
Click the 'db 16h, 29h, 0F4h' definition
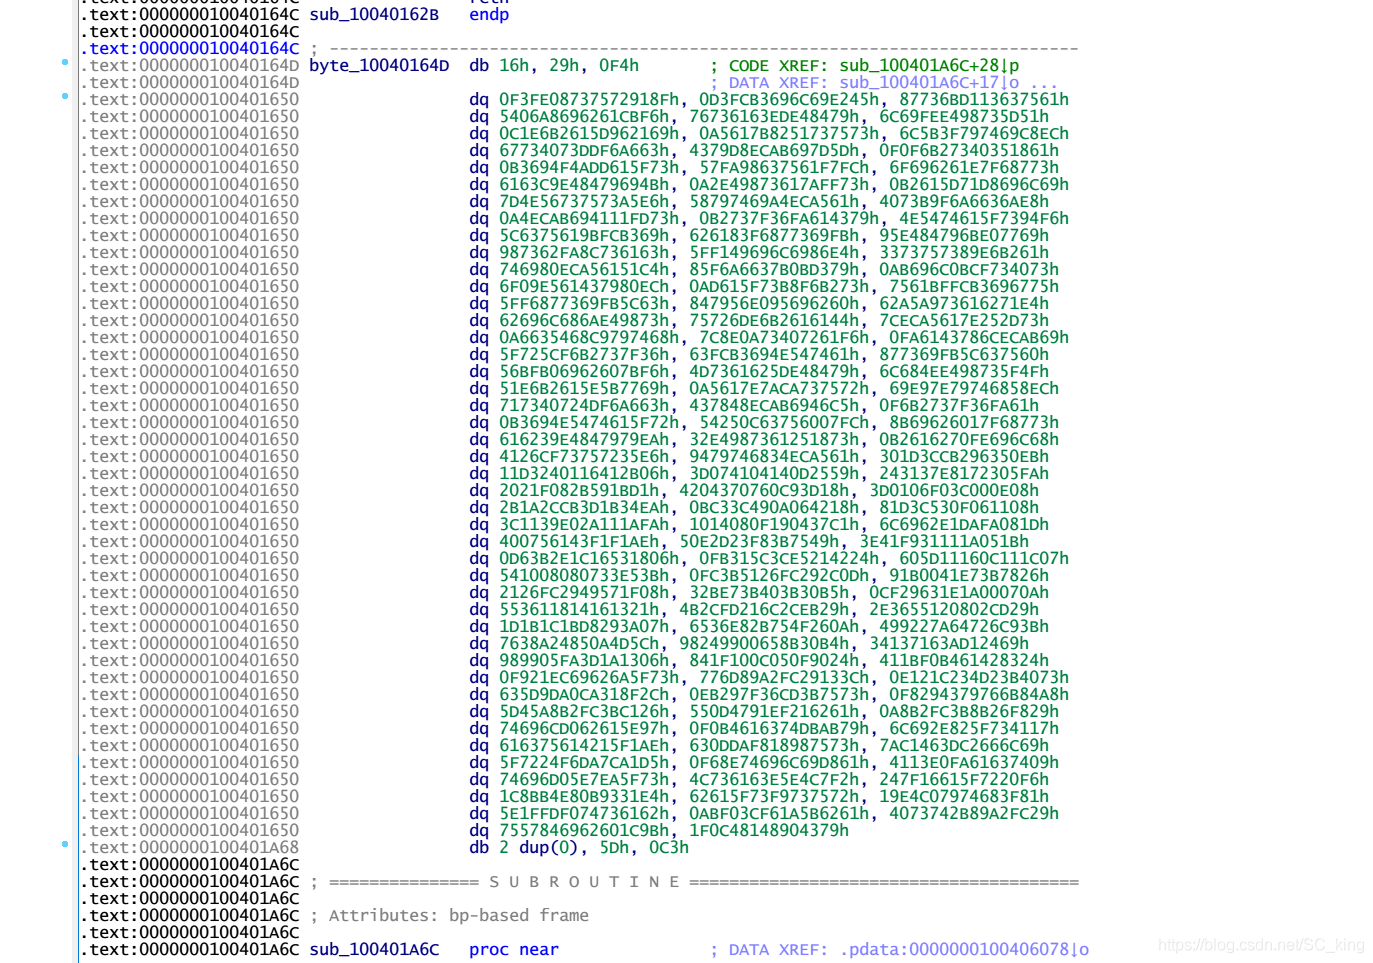click(x=554, y=65)
